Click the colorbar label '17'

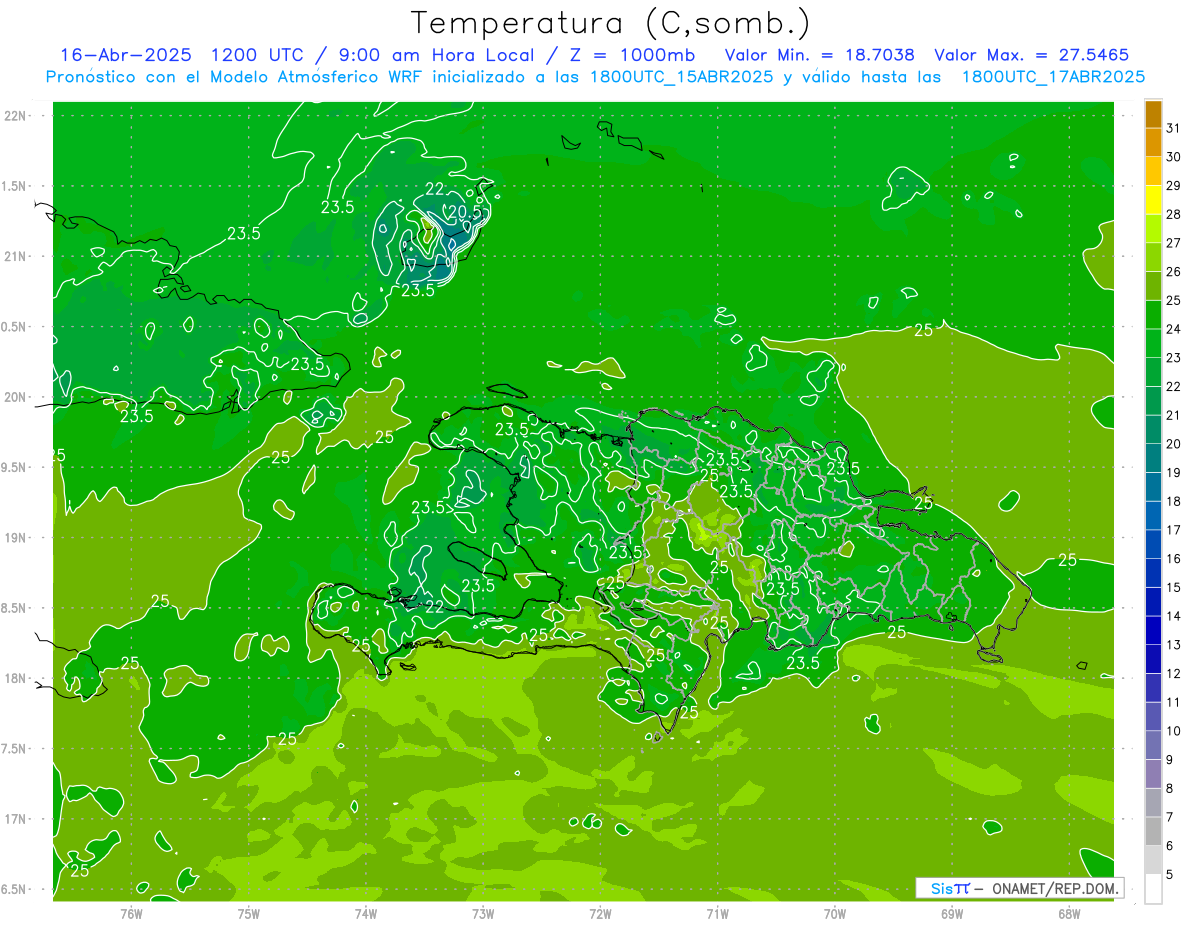coord(1174,530)
